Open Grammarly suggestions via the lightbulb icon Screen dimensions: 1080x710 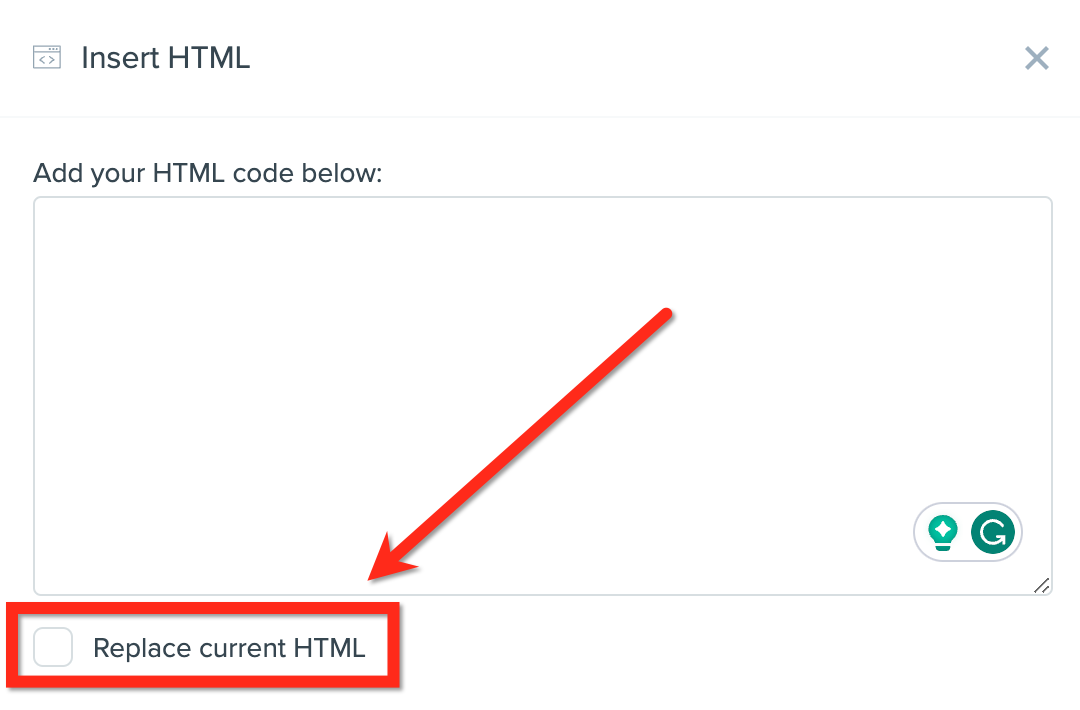click(944, 531)
